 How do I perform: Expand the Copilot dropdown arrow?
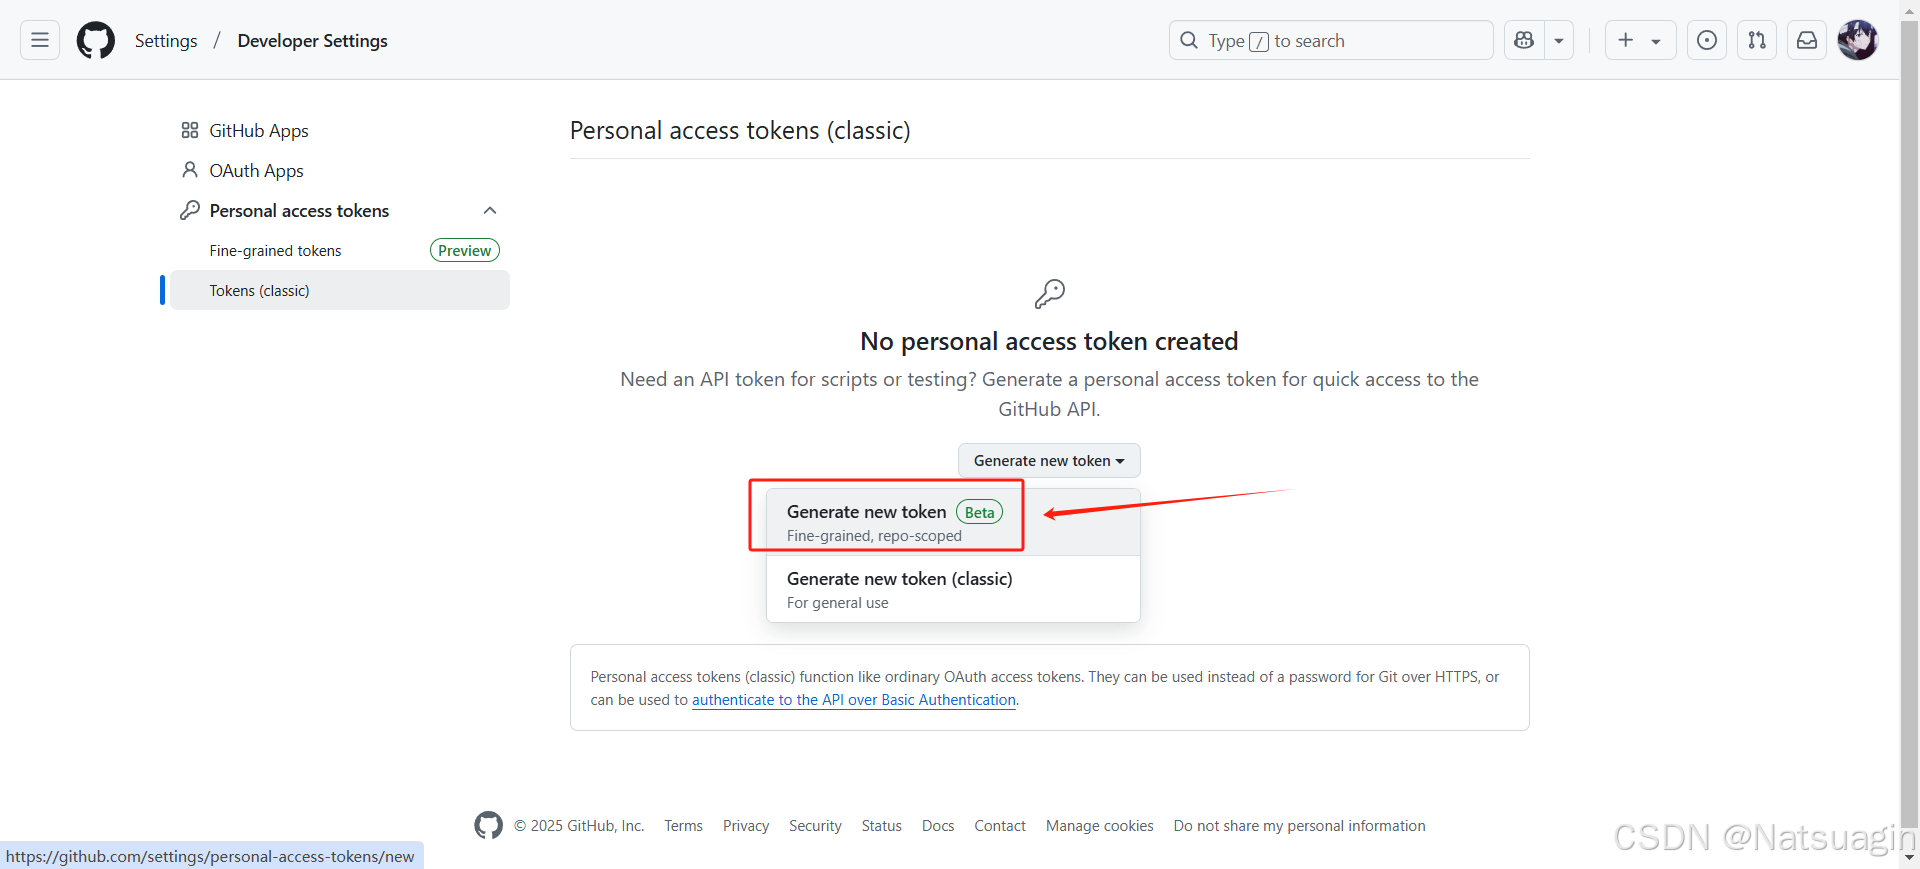tap(1559, 40)
